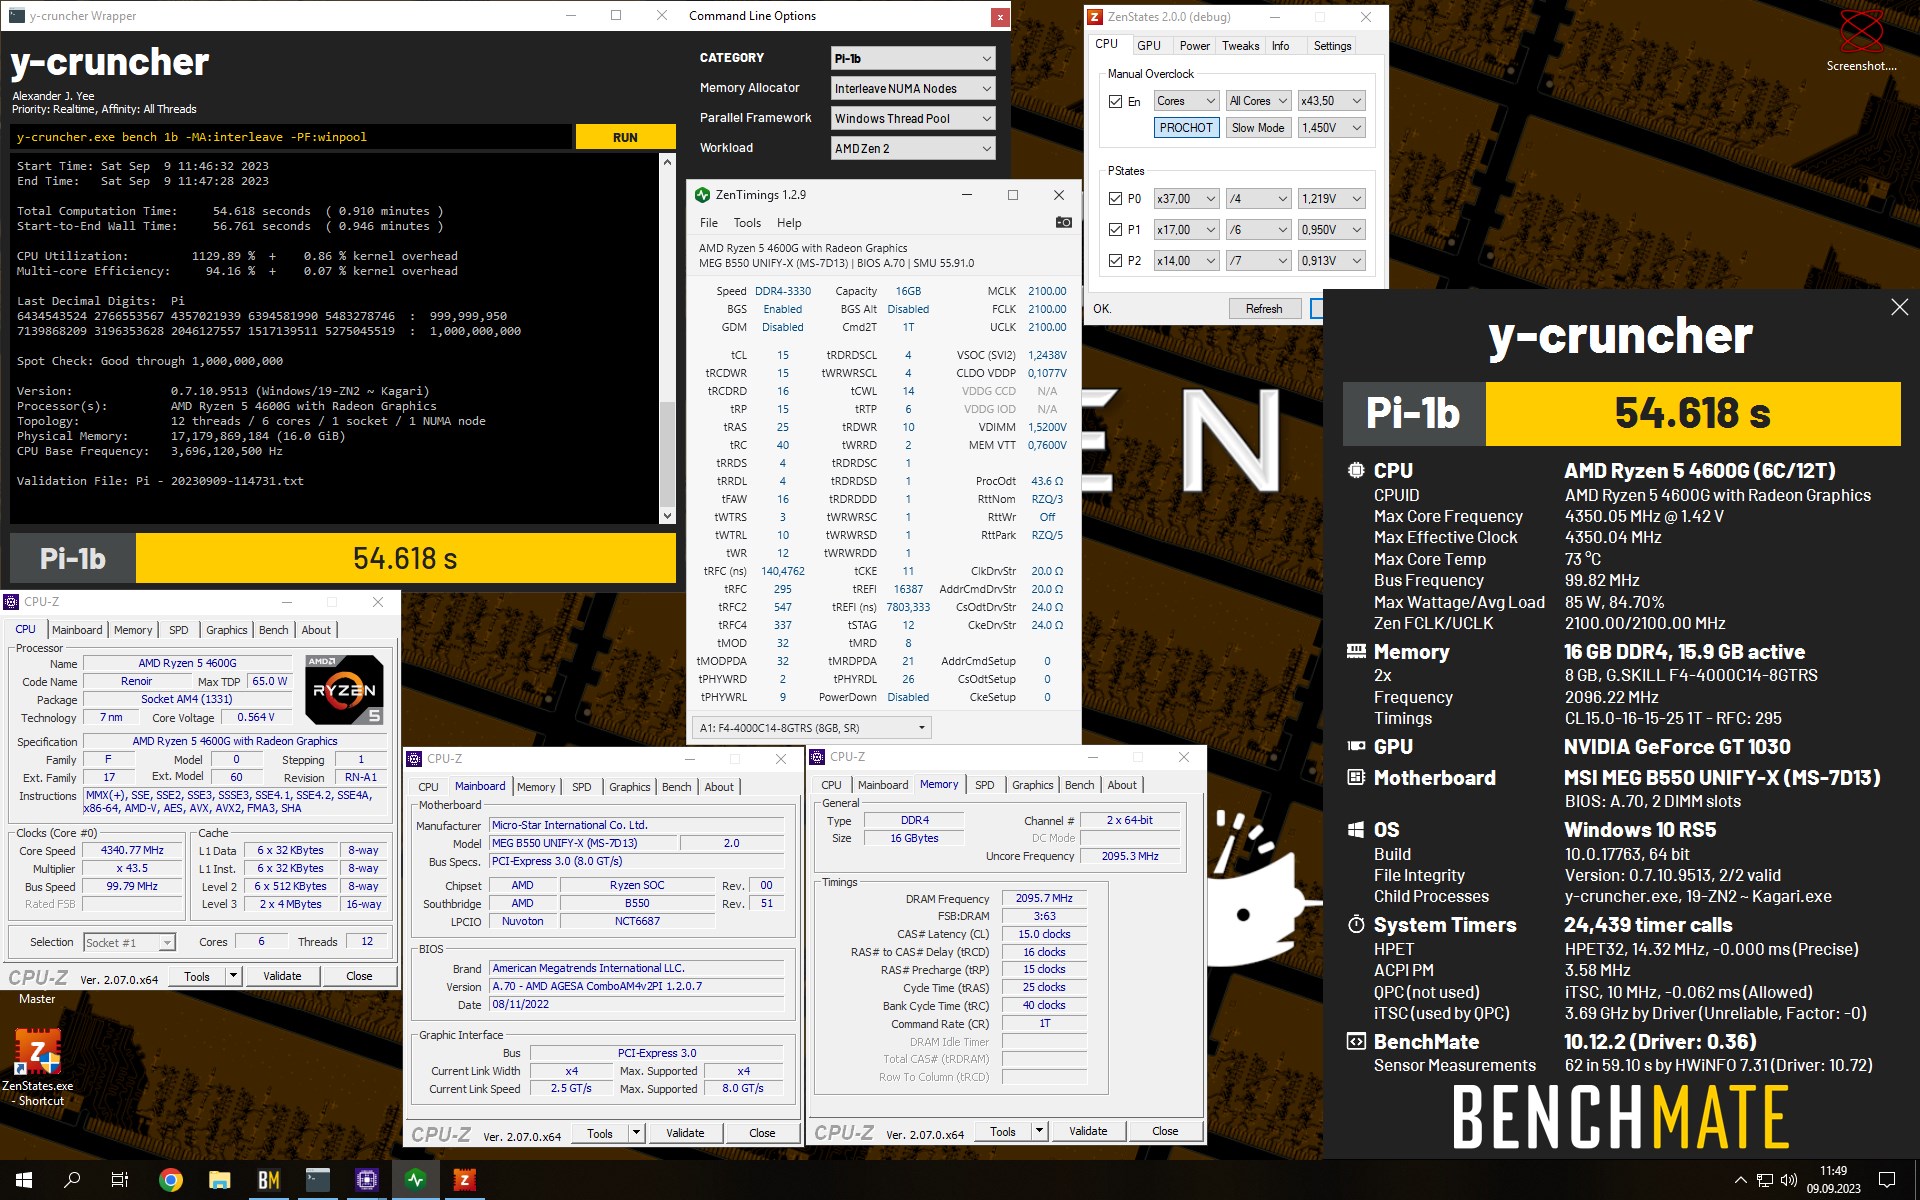Open the Help menu in ZenTimings
This screenshot has height=1200, width=1920.
click(x=789, y=223)
